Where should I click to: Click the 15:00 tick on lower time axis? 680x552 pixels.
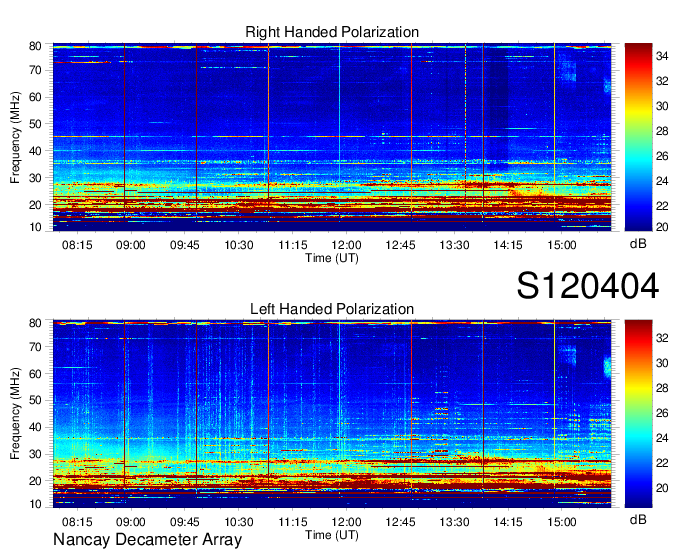point(562,522)
